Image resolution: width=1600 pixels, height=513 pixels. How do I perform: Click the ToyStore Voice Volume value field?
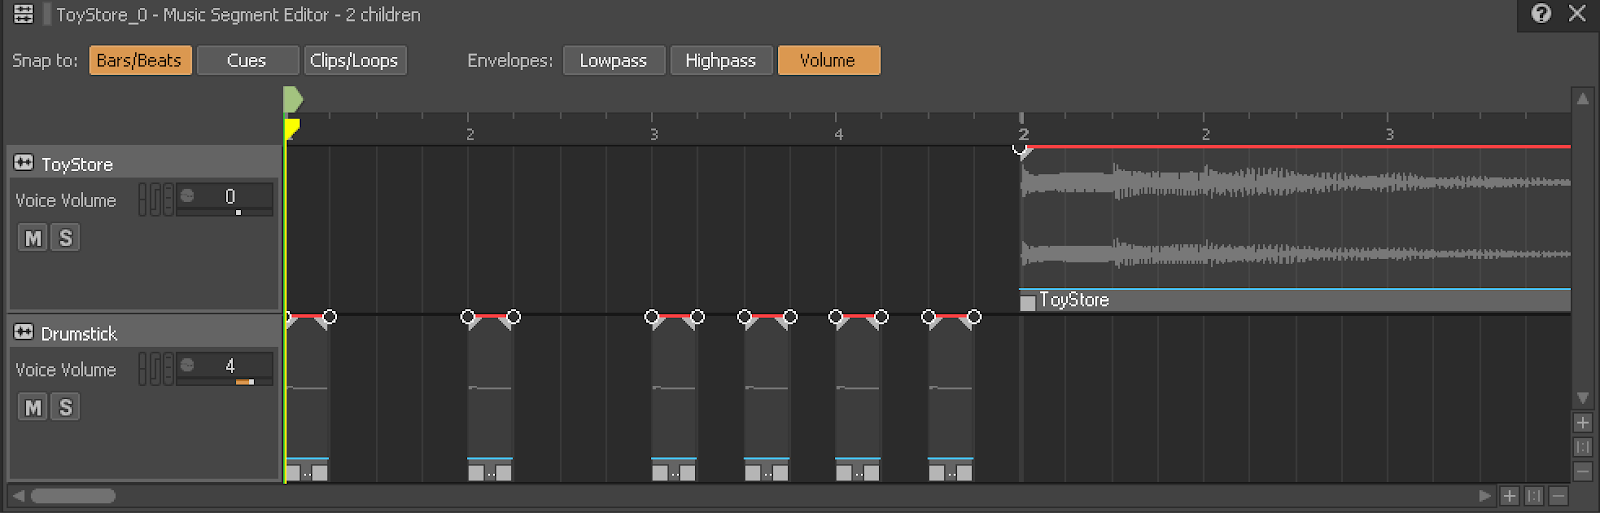coord(231,196)
